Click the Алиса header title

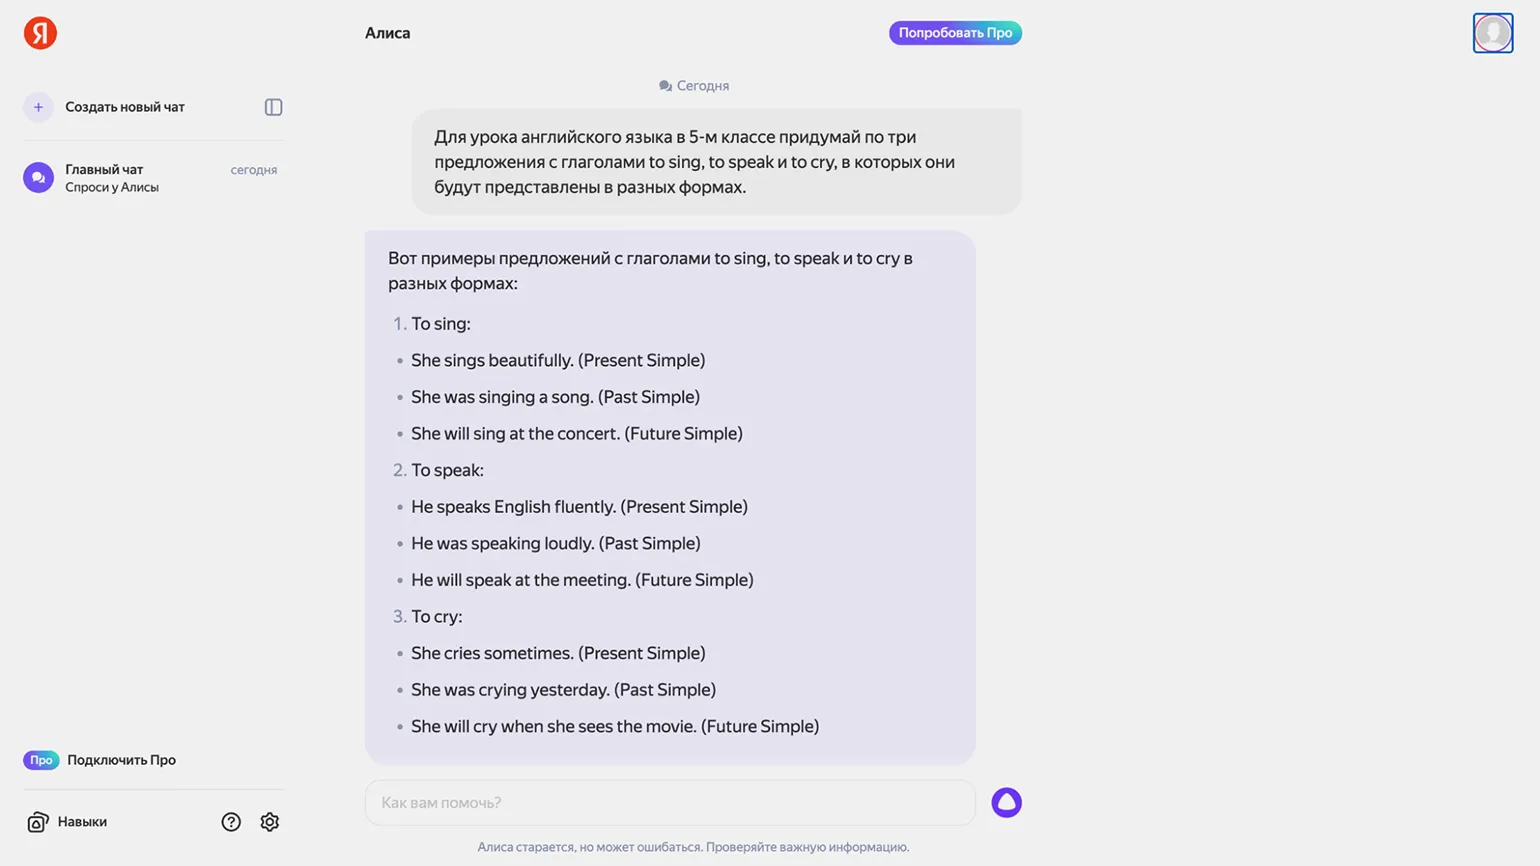point(387,33)
